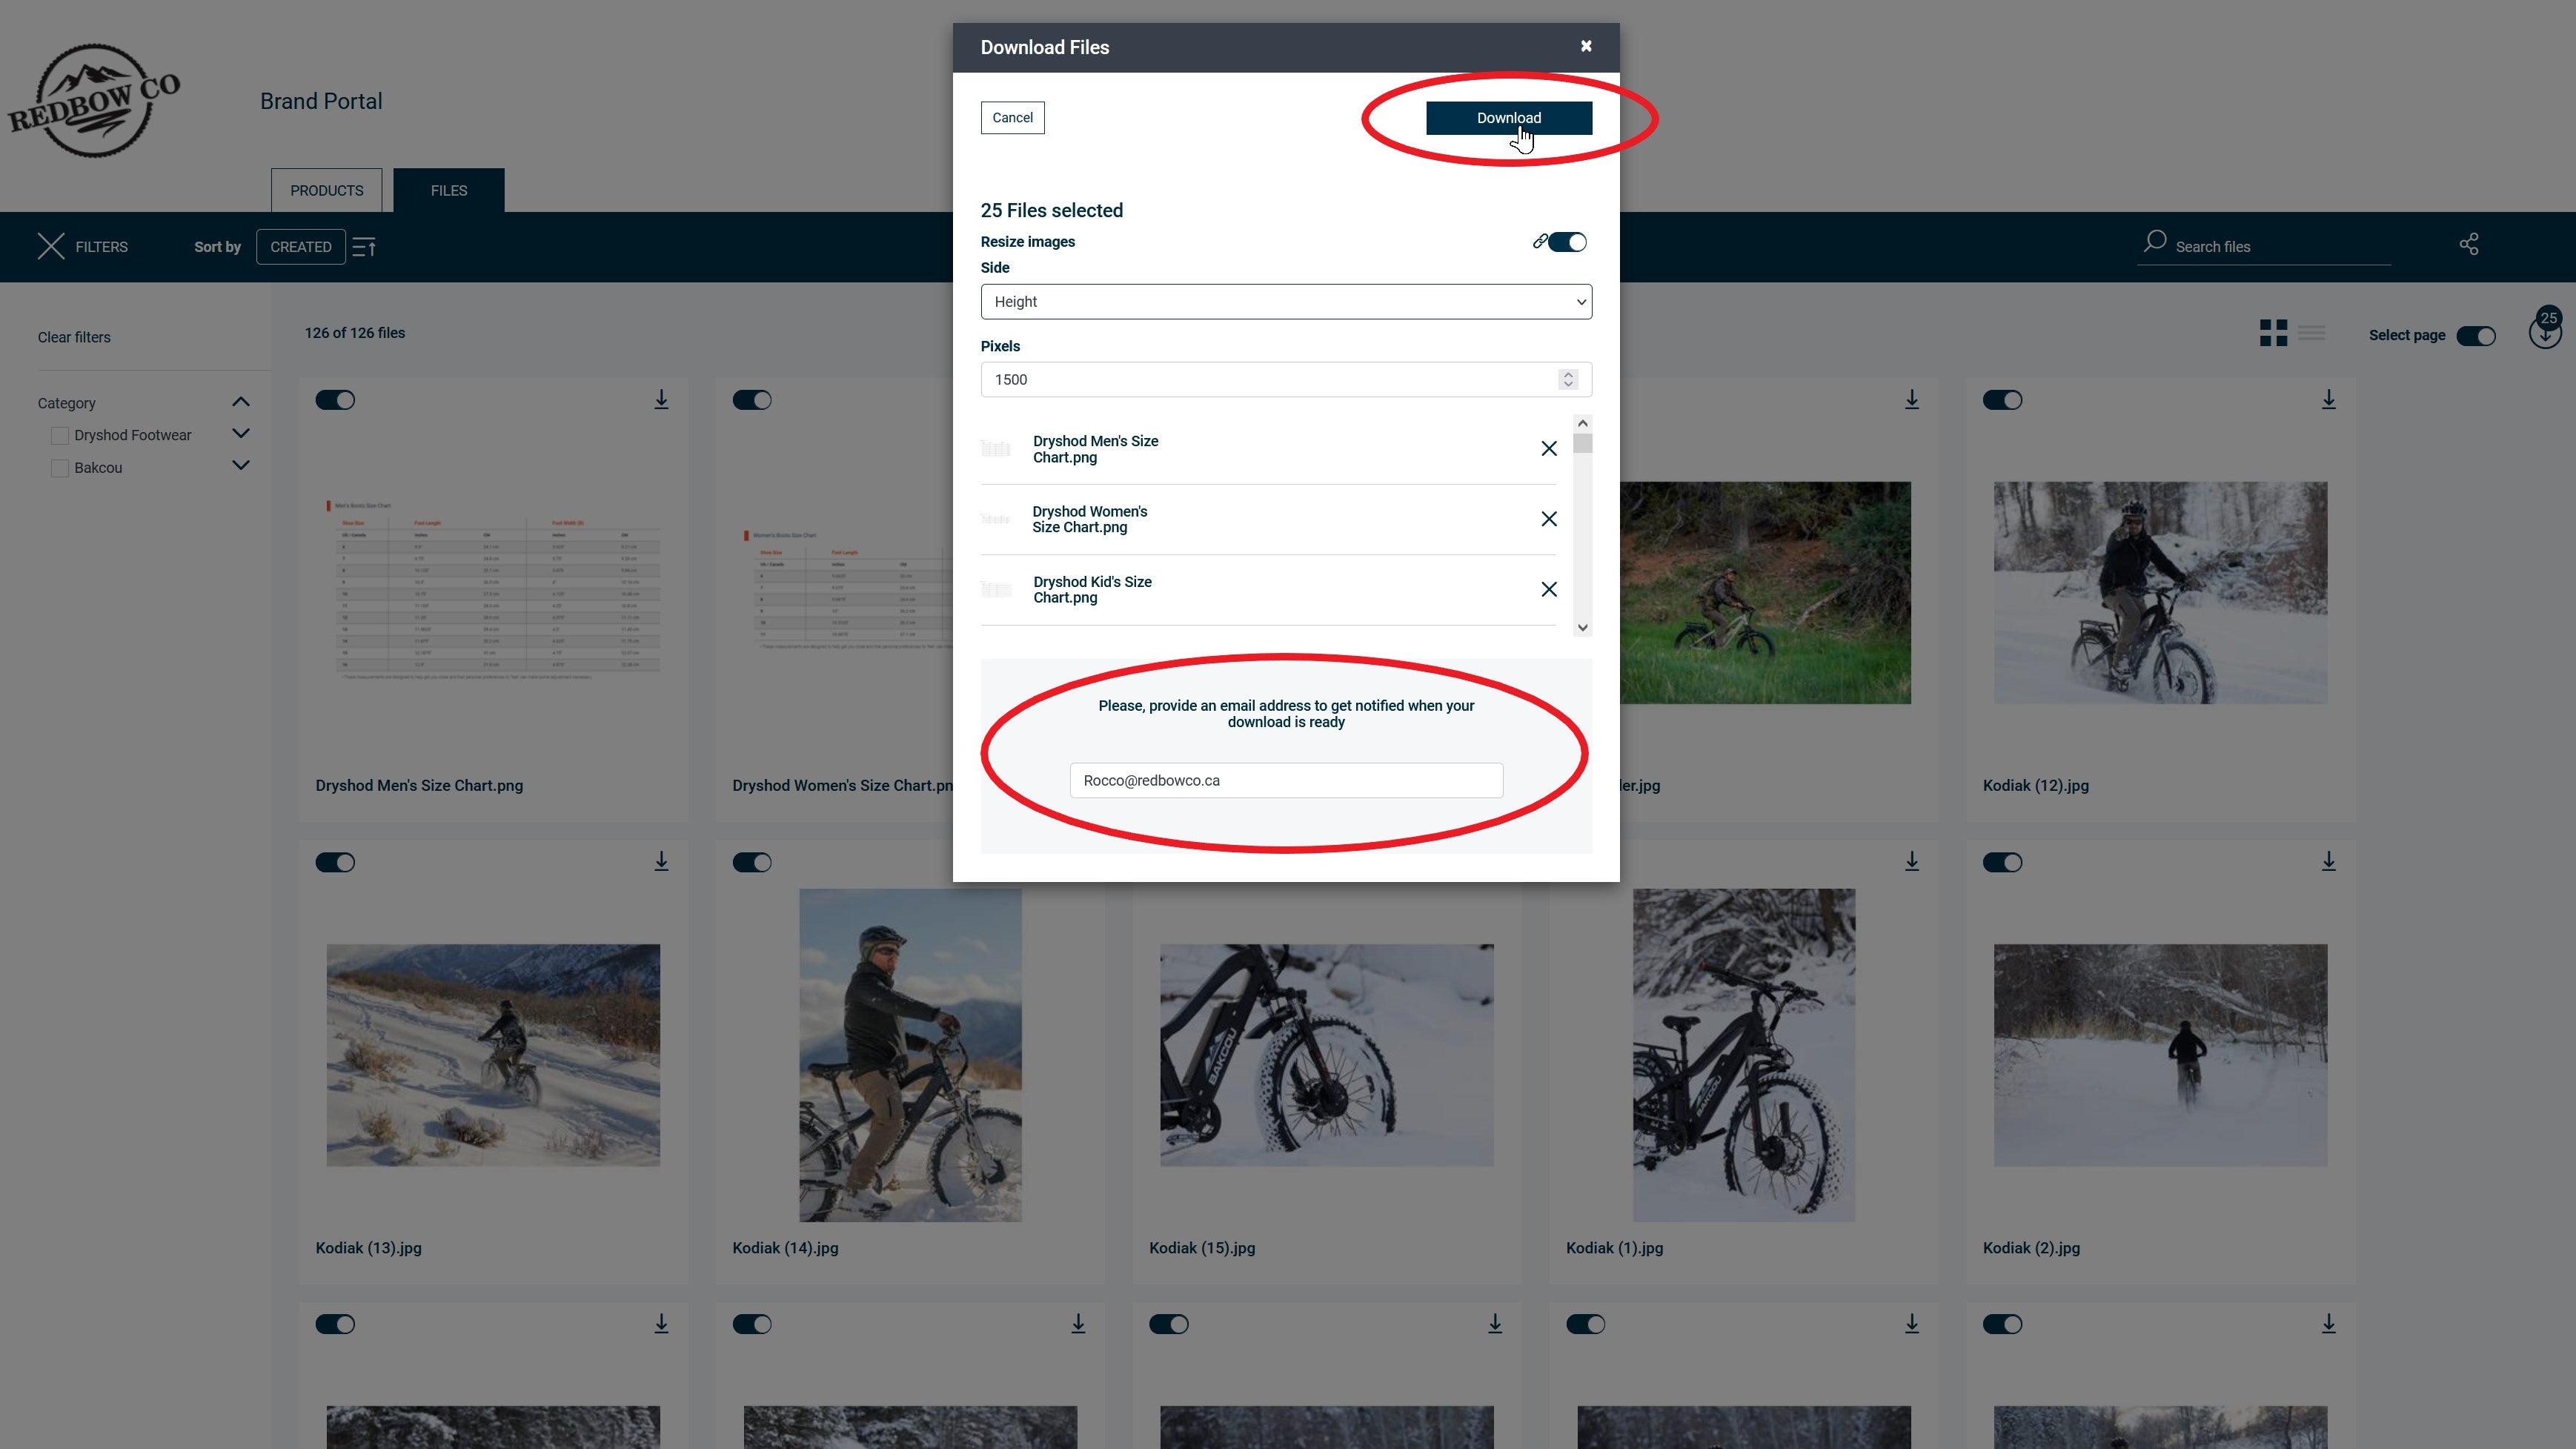
Task: Click the download icon on Dryshod Men's Size Chart
Action: (x=662, y=399)
